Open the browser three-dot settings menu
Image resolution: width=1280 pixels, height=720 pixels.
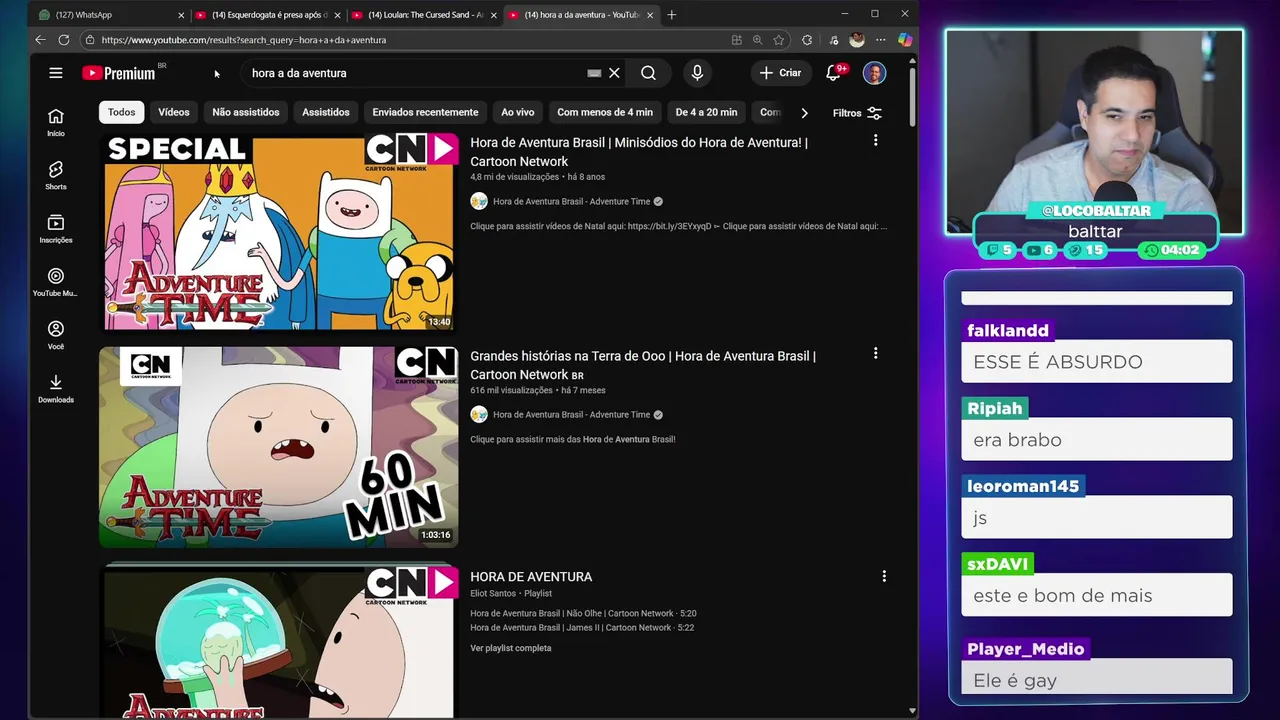point(880,40)
